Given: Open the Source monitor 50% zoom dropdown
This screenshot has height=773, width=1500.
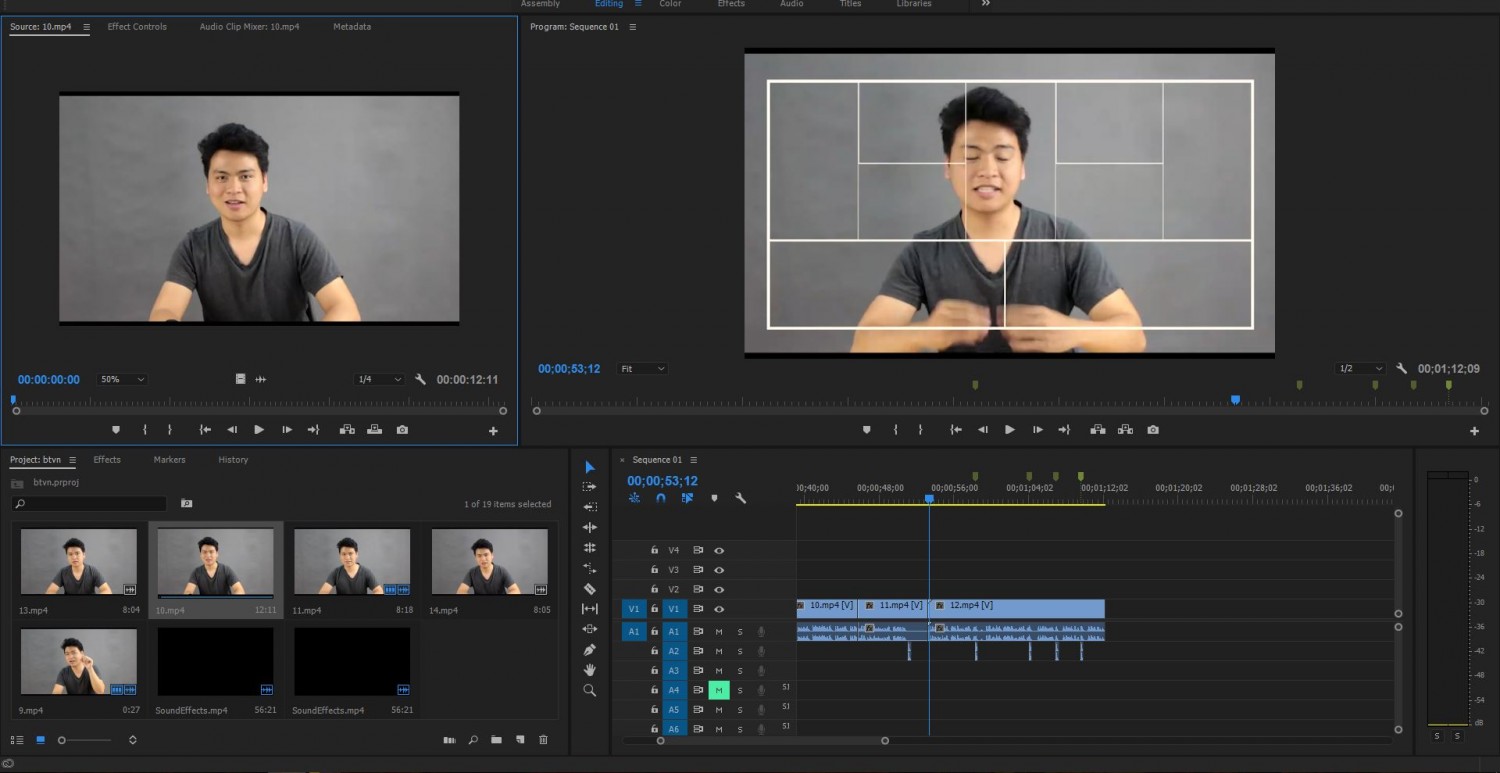Looking at the screenshot, I should [x=122, y=380].
